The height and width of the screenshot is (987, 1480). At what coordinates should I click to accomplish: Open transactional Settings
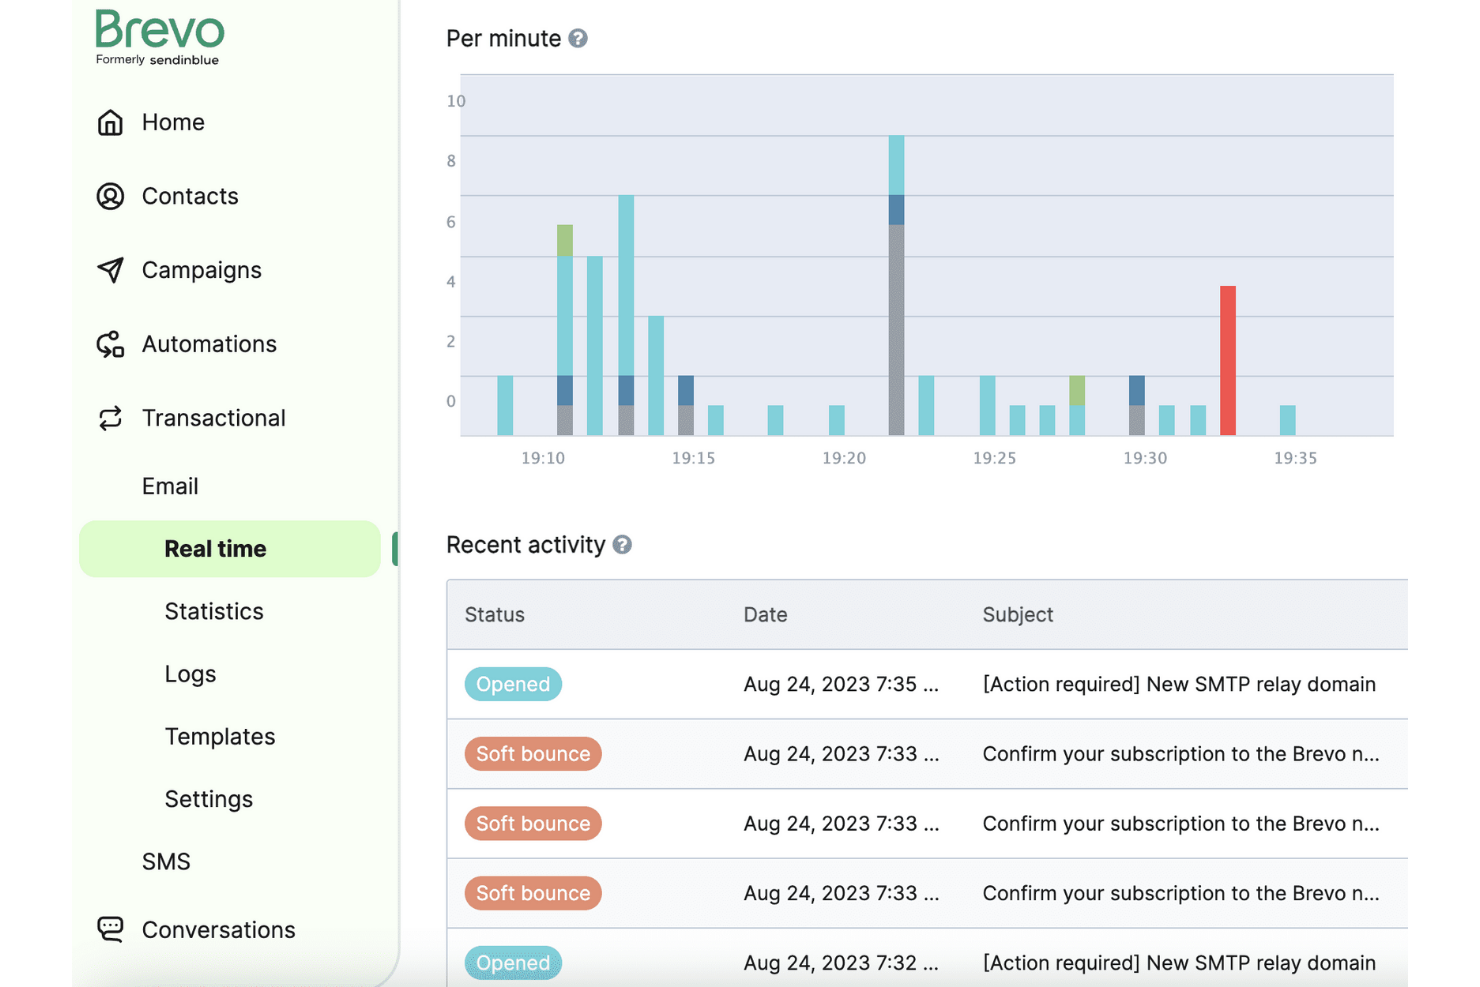point(208,799)
